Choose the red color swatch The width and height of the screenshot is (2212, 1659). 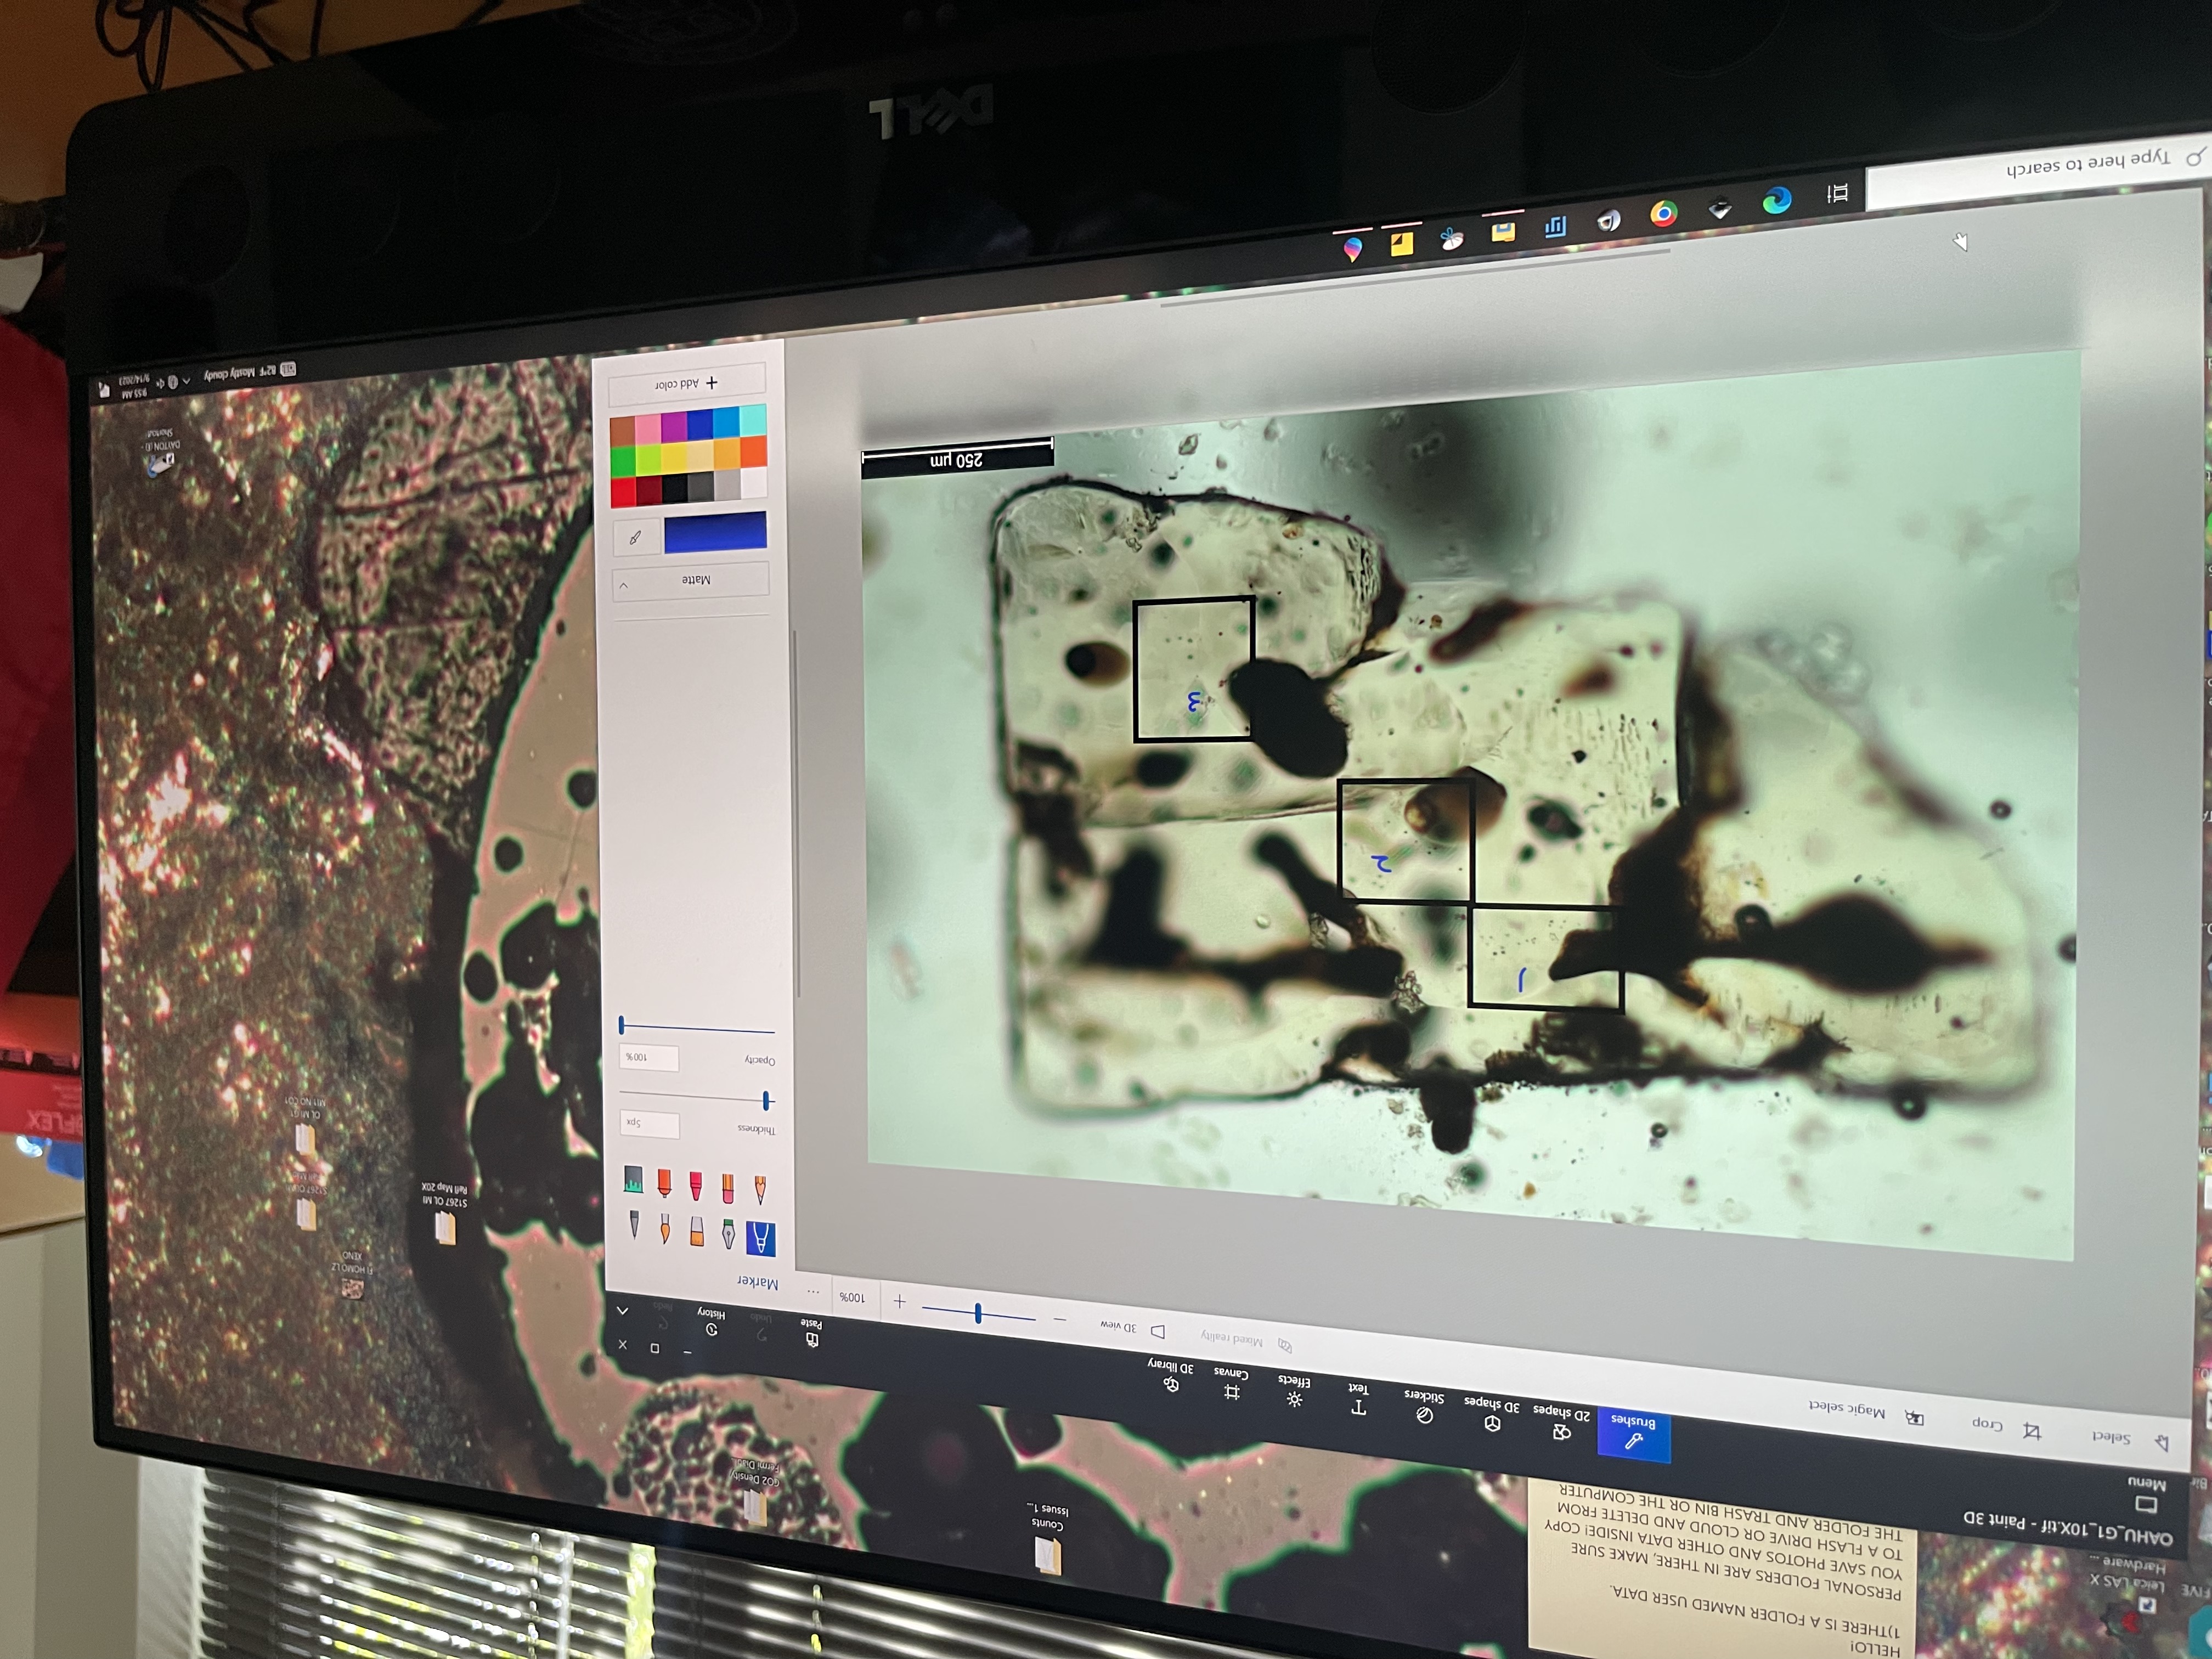623,491
